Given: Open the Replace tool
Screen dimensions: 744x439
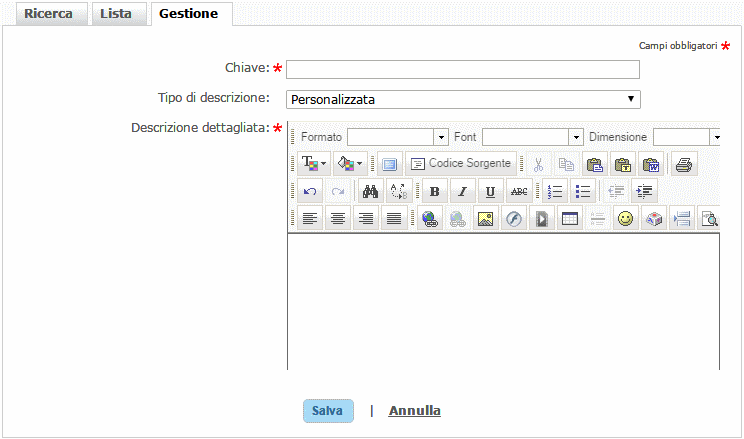Looking at the screenshot, I should [x=399, y=191].
